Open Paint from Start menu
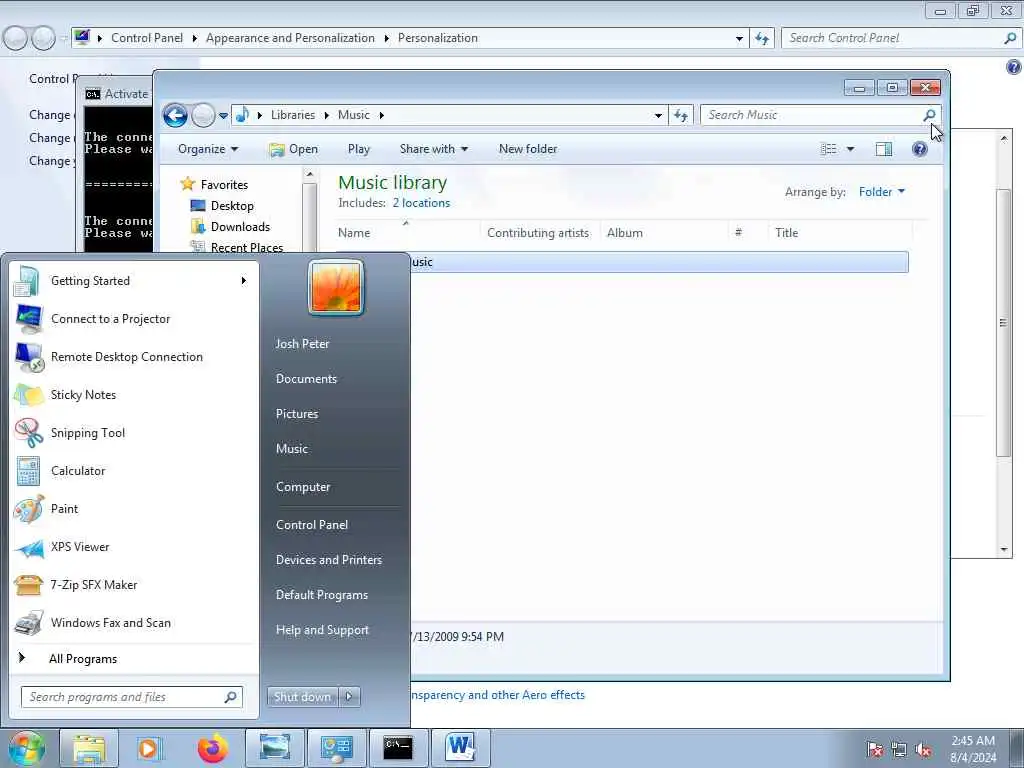This screenshot has height=768, width=1024. (134, 509)
